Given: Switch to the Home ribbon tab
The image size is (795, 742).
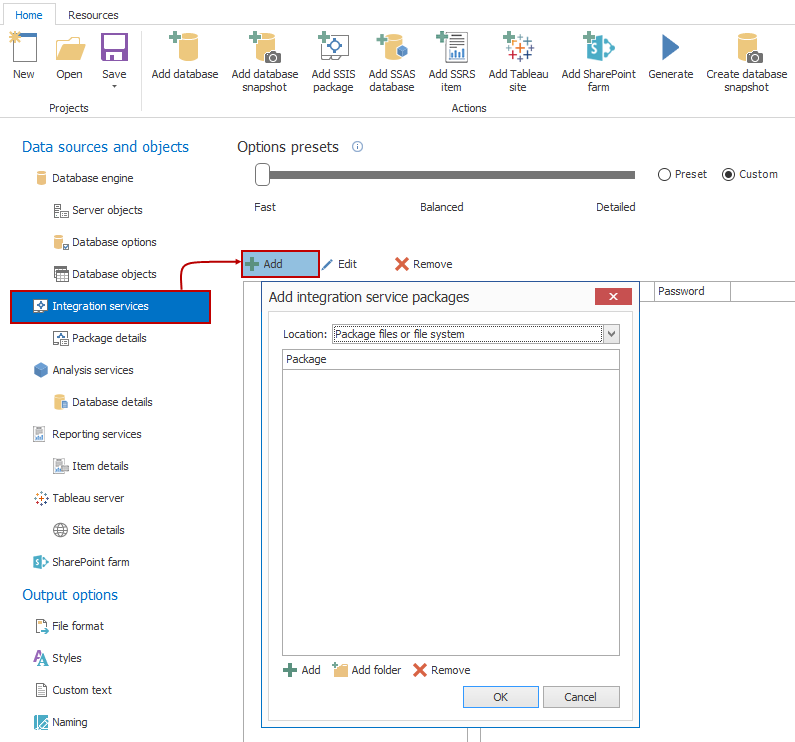Looking at the screenshot, I should tap(29, 15).
